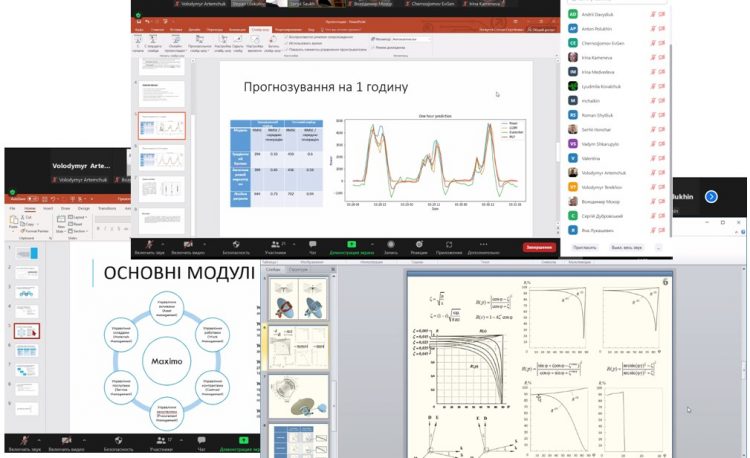This screenshot has height=458, width=750.
Task: Click Hide Slide icon in top PowerPoint ribbon
Action: tap(238, 43)
